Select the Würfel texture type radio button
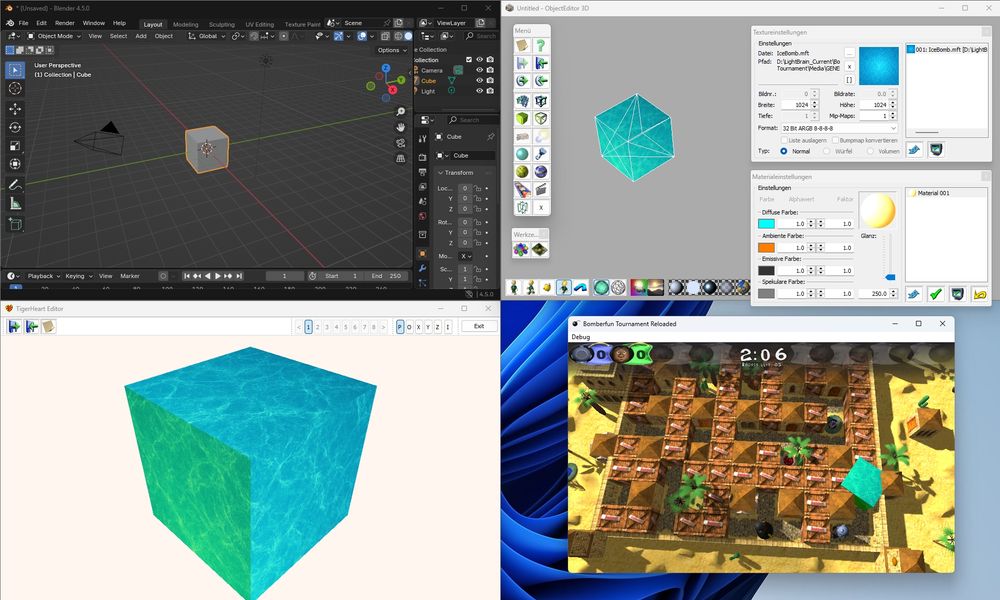Viewport: 1000px width, 600px height. point(827,151)
